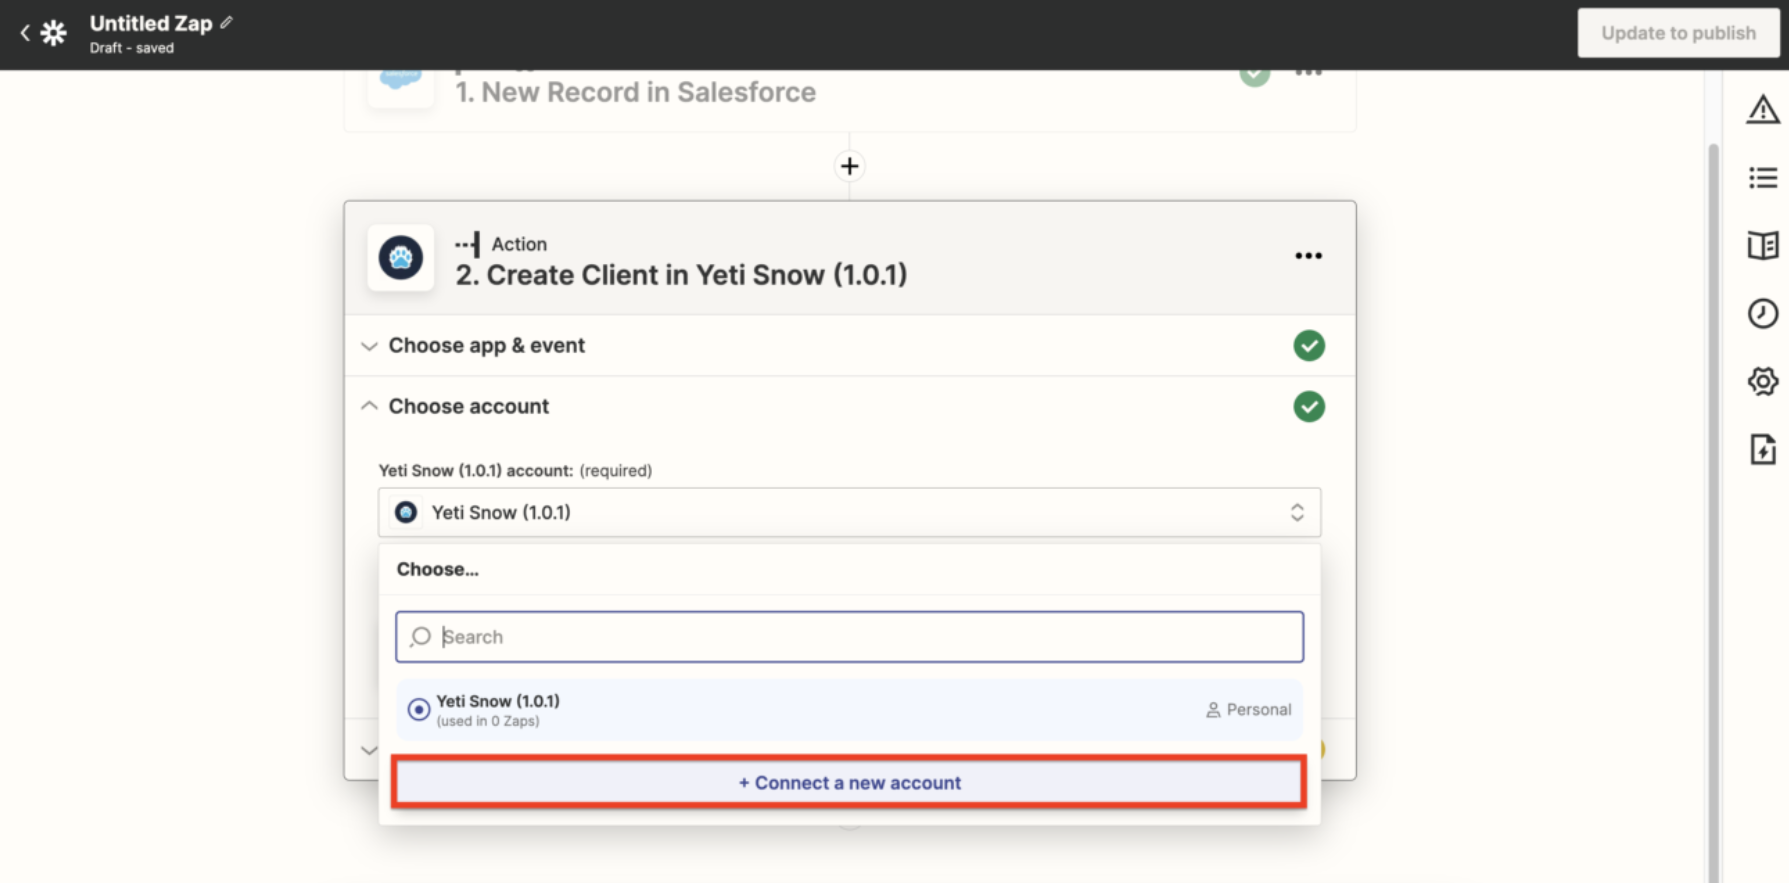Screen dimensions: 1789x883
Task: Click the step 1 New Record in Salesforce title
Action: [x=635, y=92]
